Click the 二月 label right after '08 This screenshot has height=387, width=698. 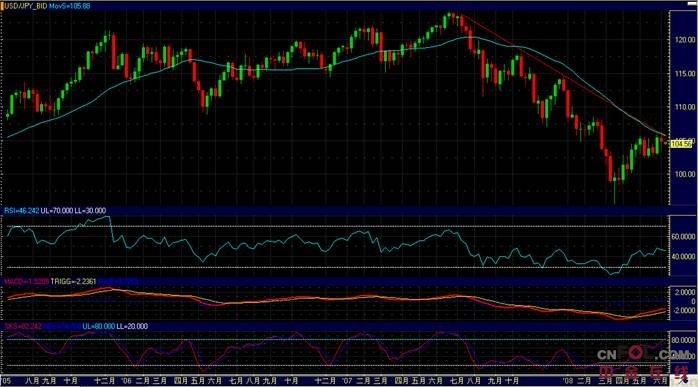(584, 381)
